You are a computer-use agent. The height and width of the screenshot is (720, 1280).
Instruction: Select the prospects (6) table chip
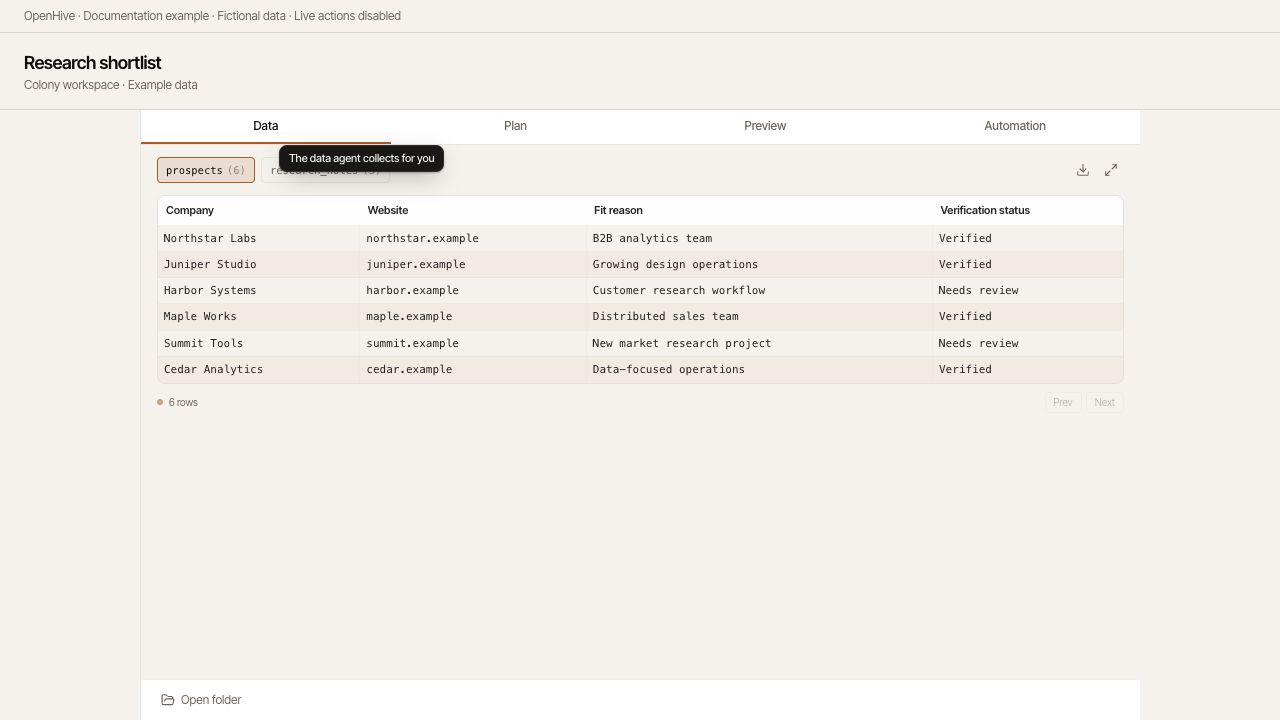pyautogui.click(x=206, y=170)
